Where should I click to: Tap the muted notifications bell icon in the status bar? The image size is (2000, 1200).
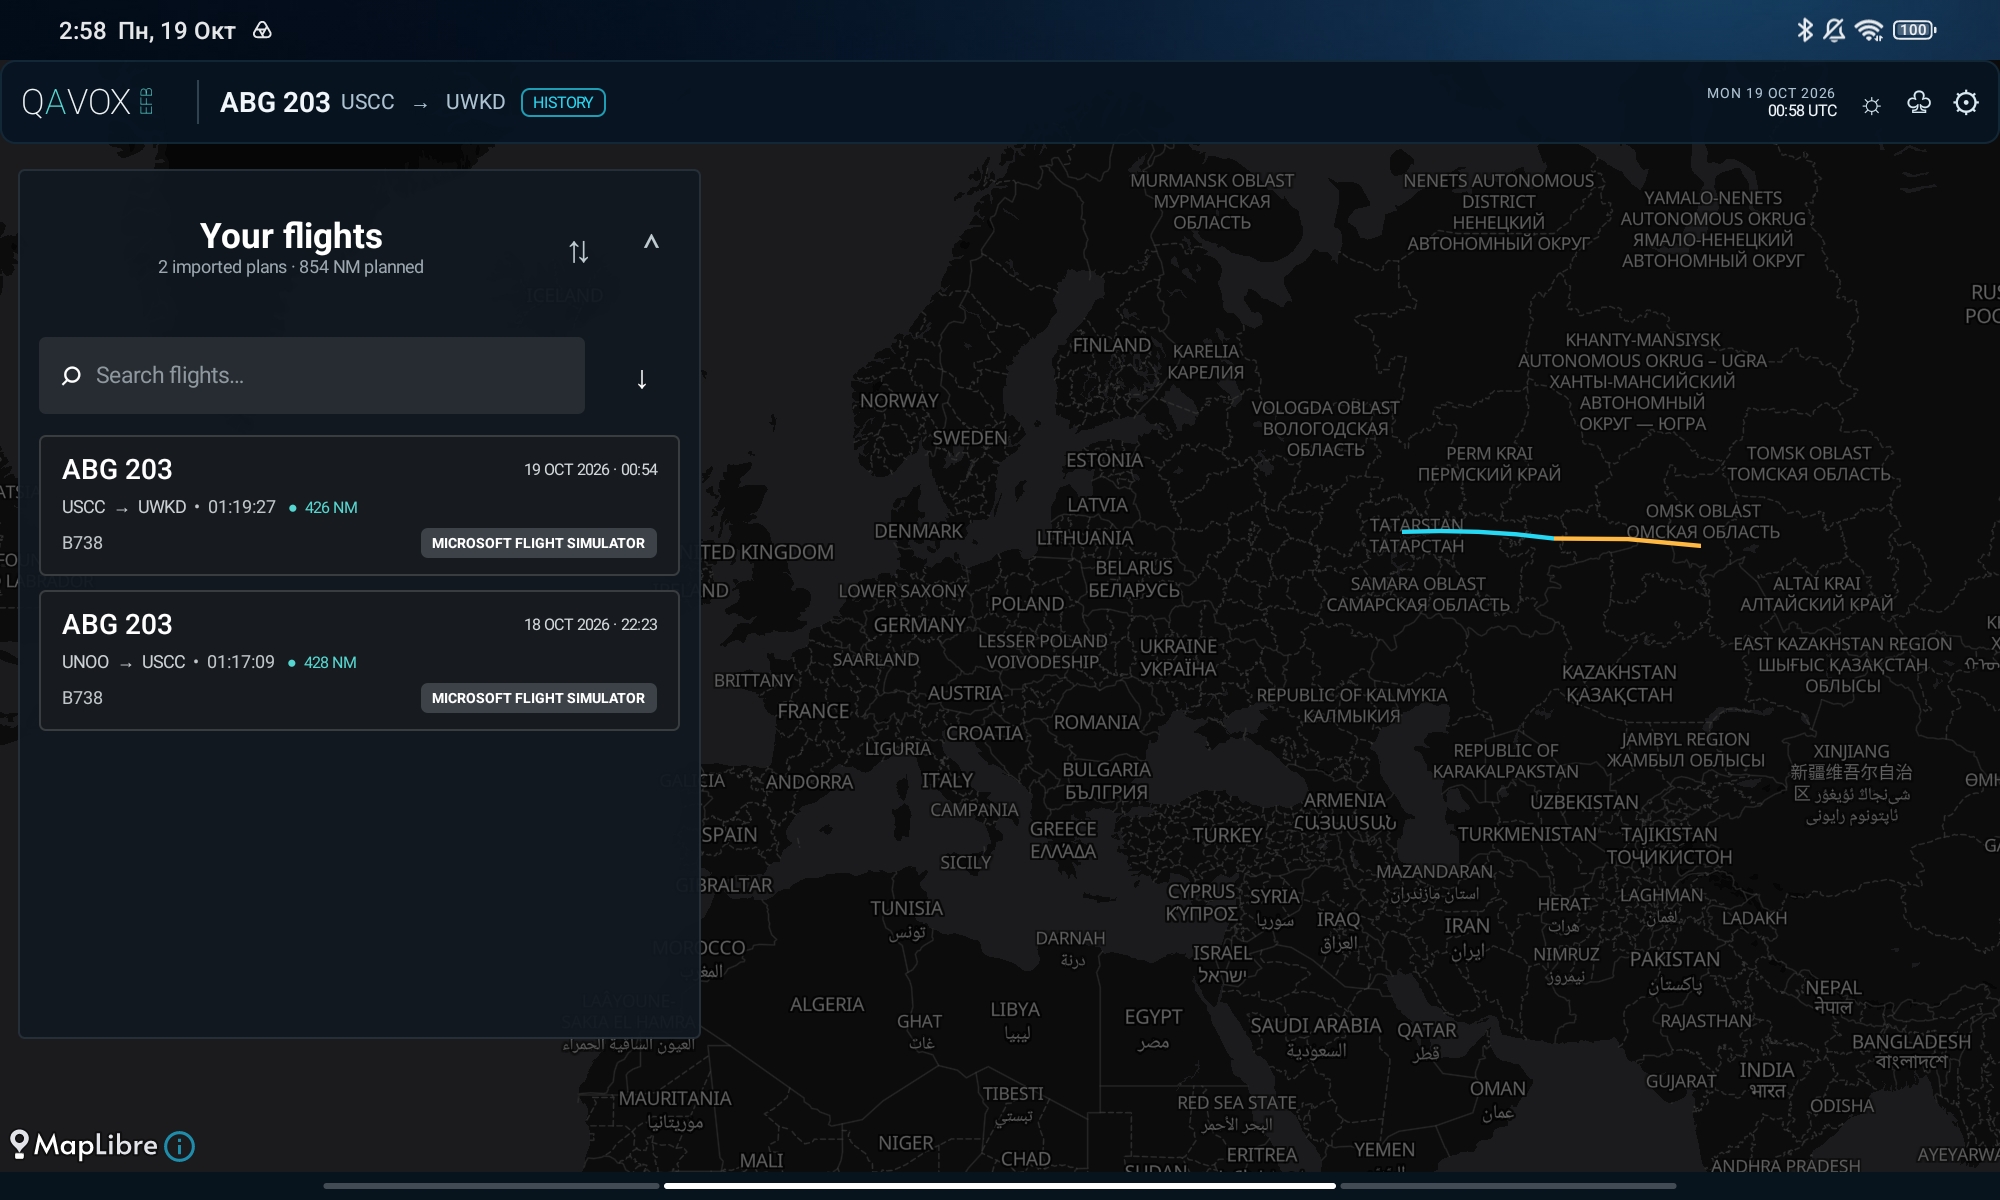(x=1834, y=30)
